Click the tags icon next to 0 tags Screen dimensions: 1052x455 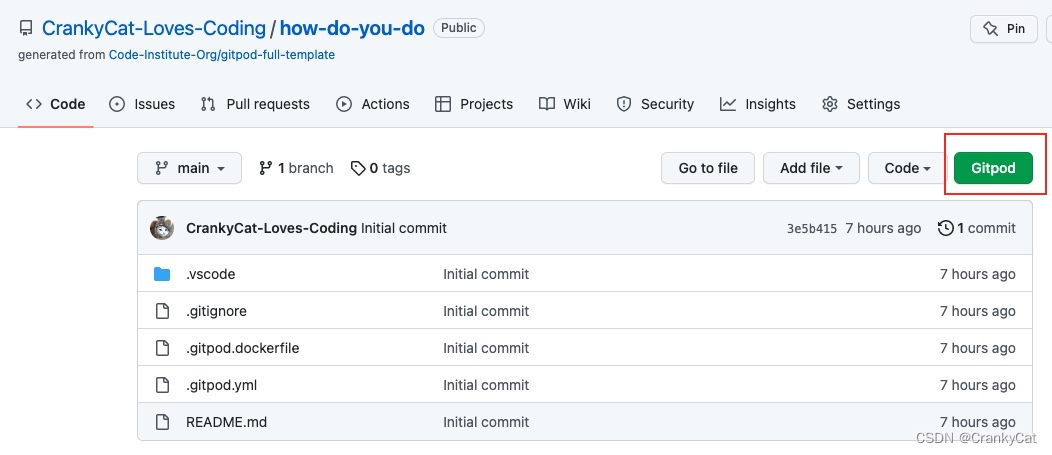pyautogui.click(x=357, y=168)
